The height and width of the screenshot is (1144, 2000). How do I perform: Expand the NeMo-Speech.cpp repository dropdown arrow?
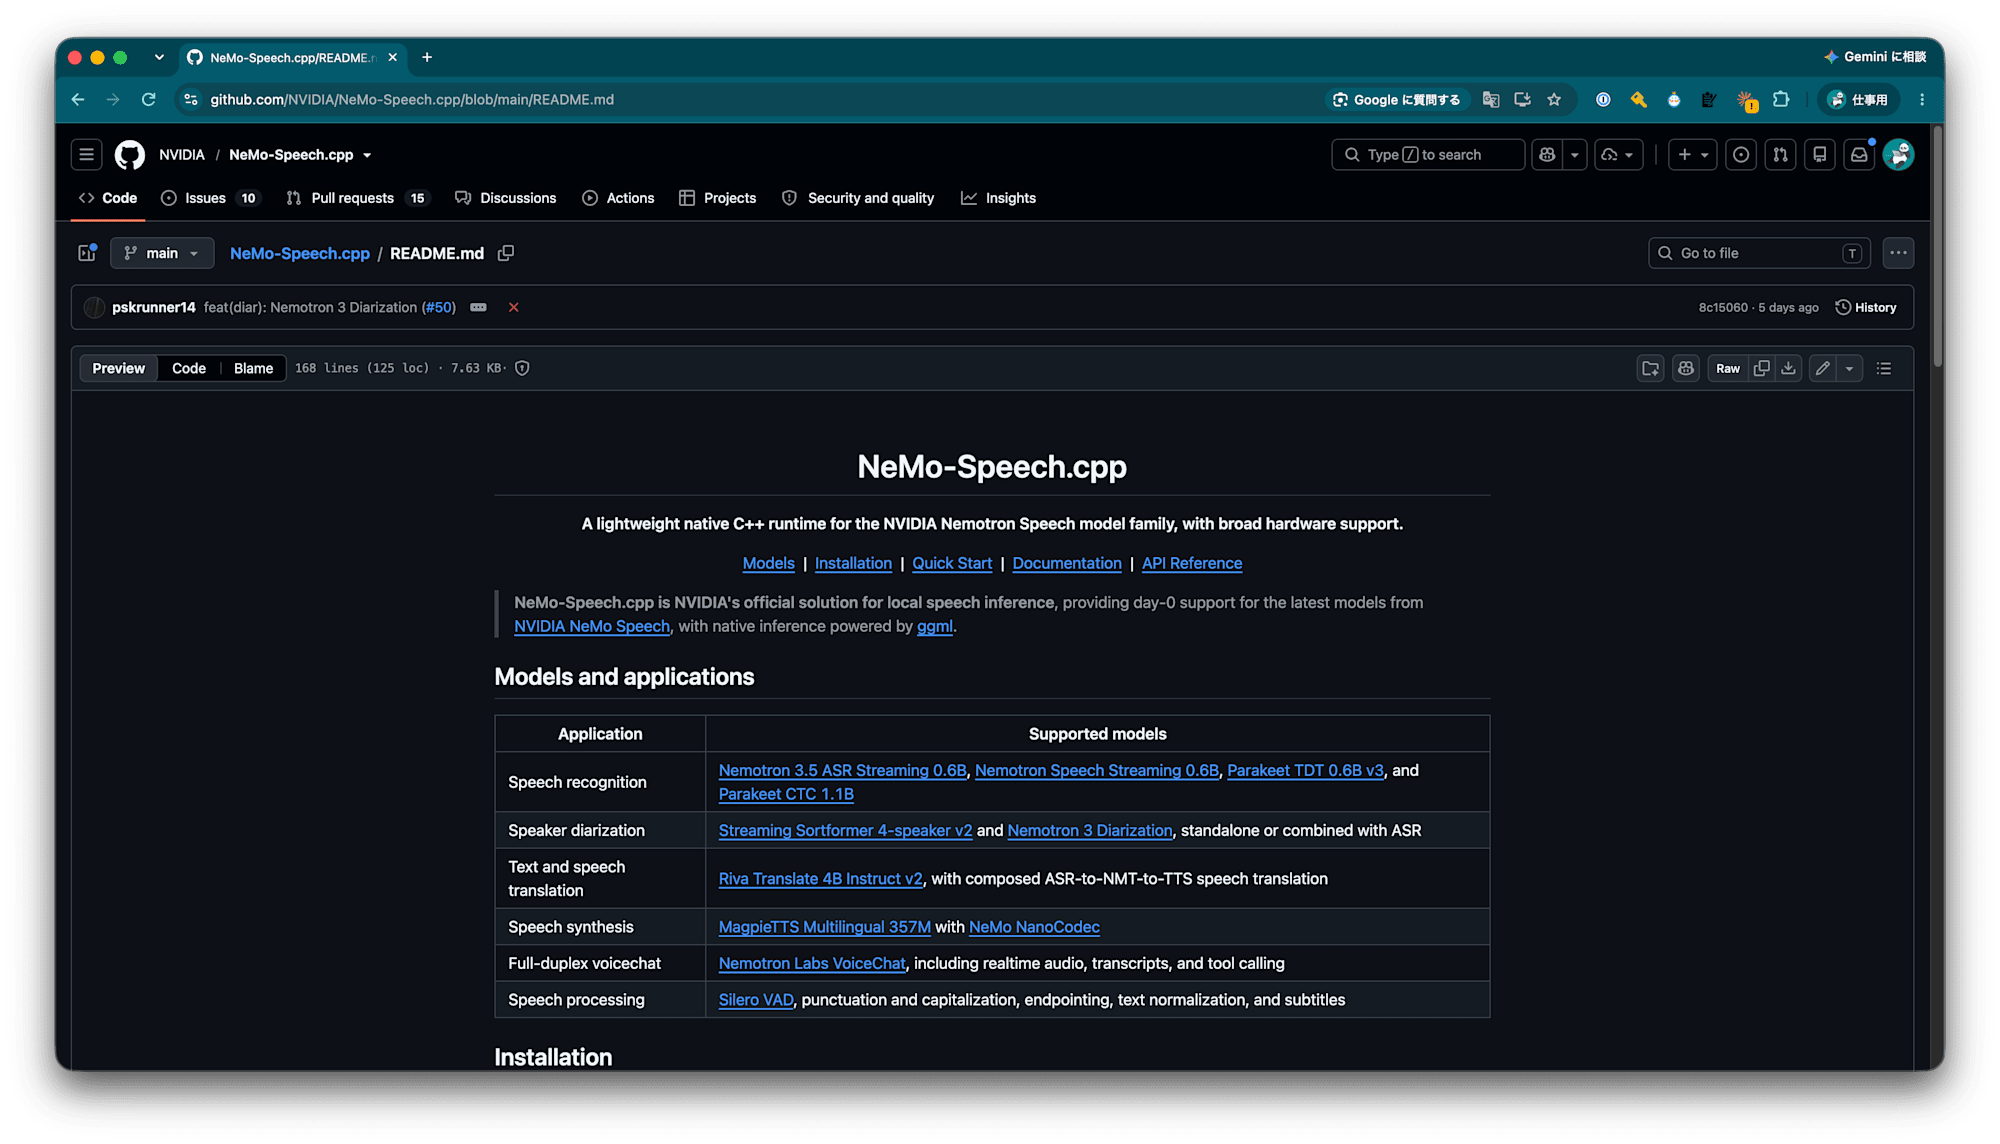[367, 156]
